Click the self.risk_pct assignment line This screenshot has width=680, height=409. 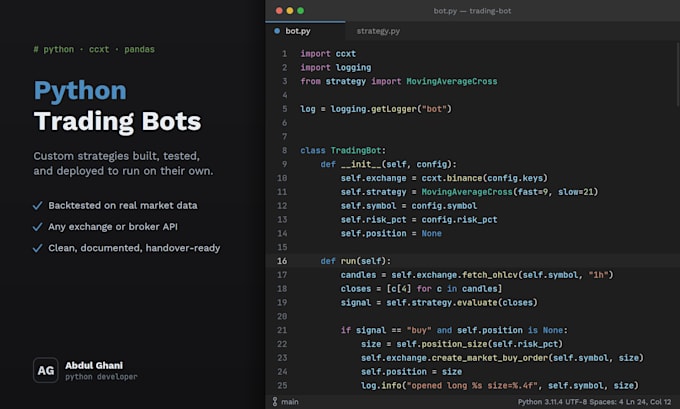tap(419, 219)
